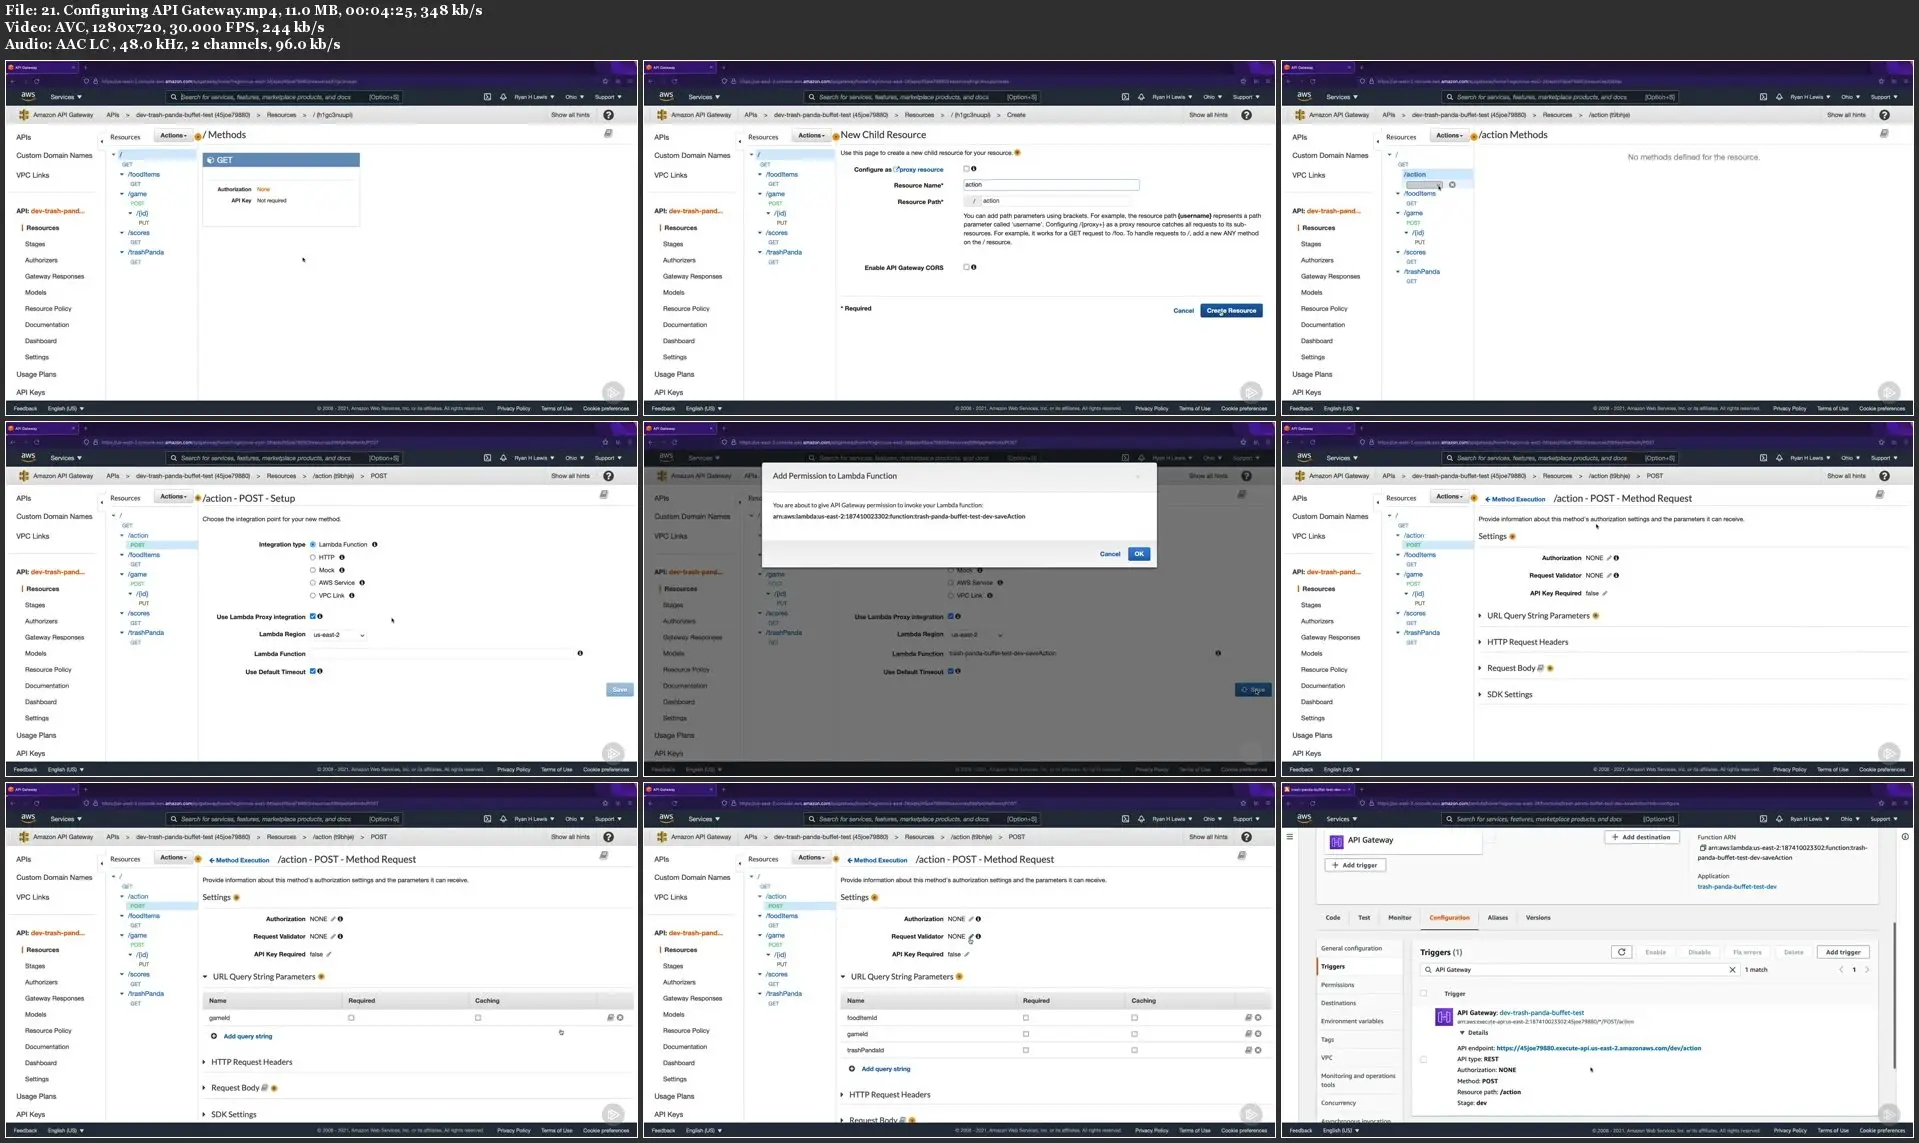Click info icon next to AWS Service option
1919x1143 pixels.
pos(362,582)
